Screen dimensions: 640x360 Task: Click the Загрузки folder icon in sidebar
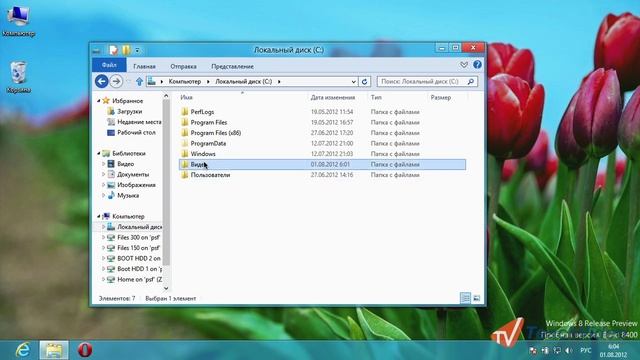111,111
